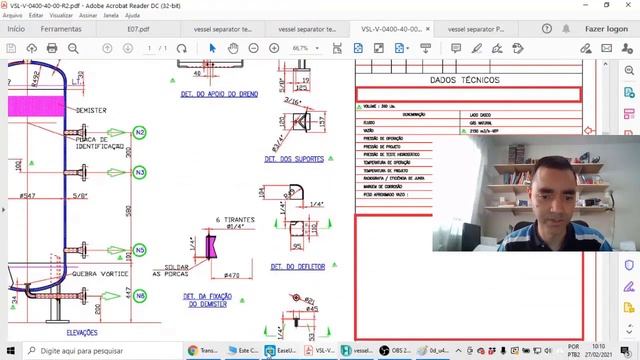The width and height of the screenshot is (640, 360).
Task: Open the Find text magnifier tool
Action: click(73, 48)
